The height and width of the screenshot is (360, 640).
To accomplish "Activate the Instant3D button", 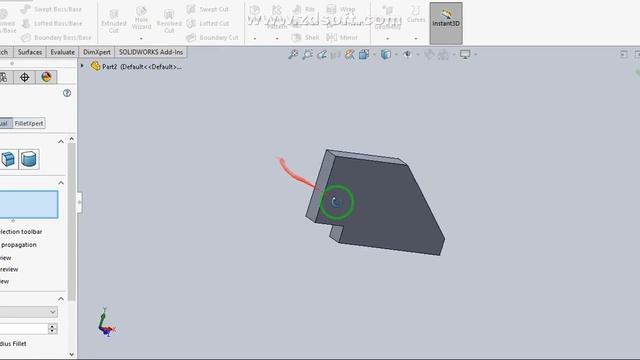I will pyautogui.click(x=446, y=23).
